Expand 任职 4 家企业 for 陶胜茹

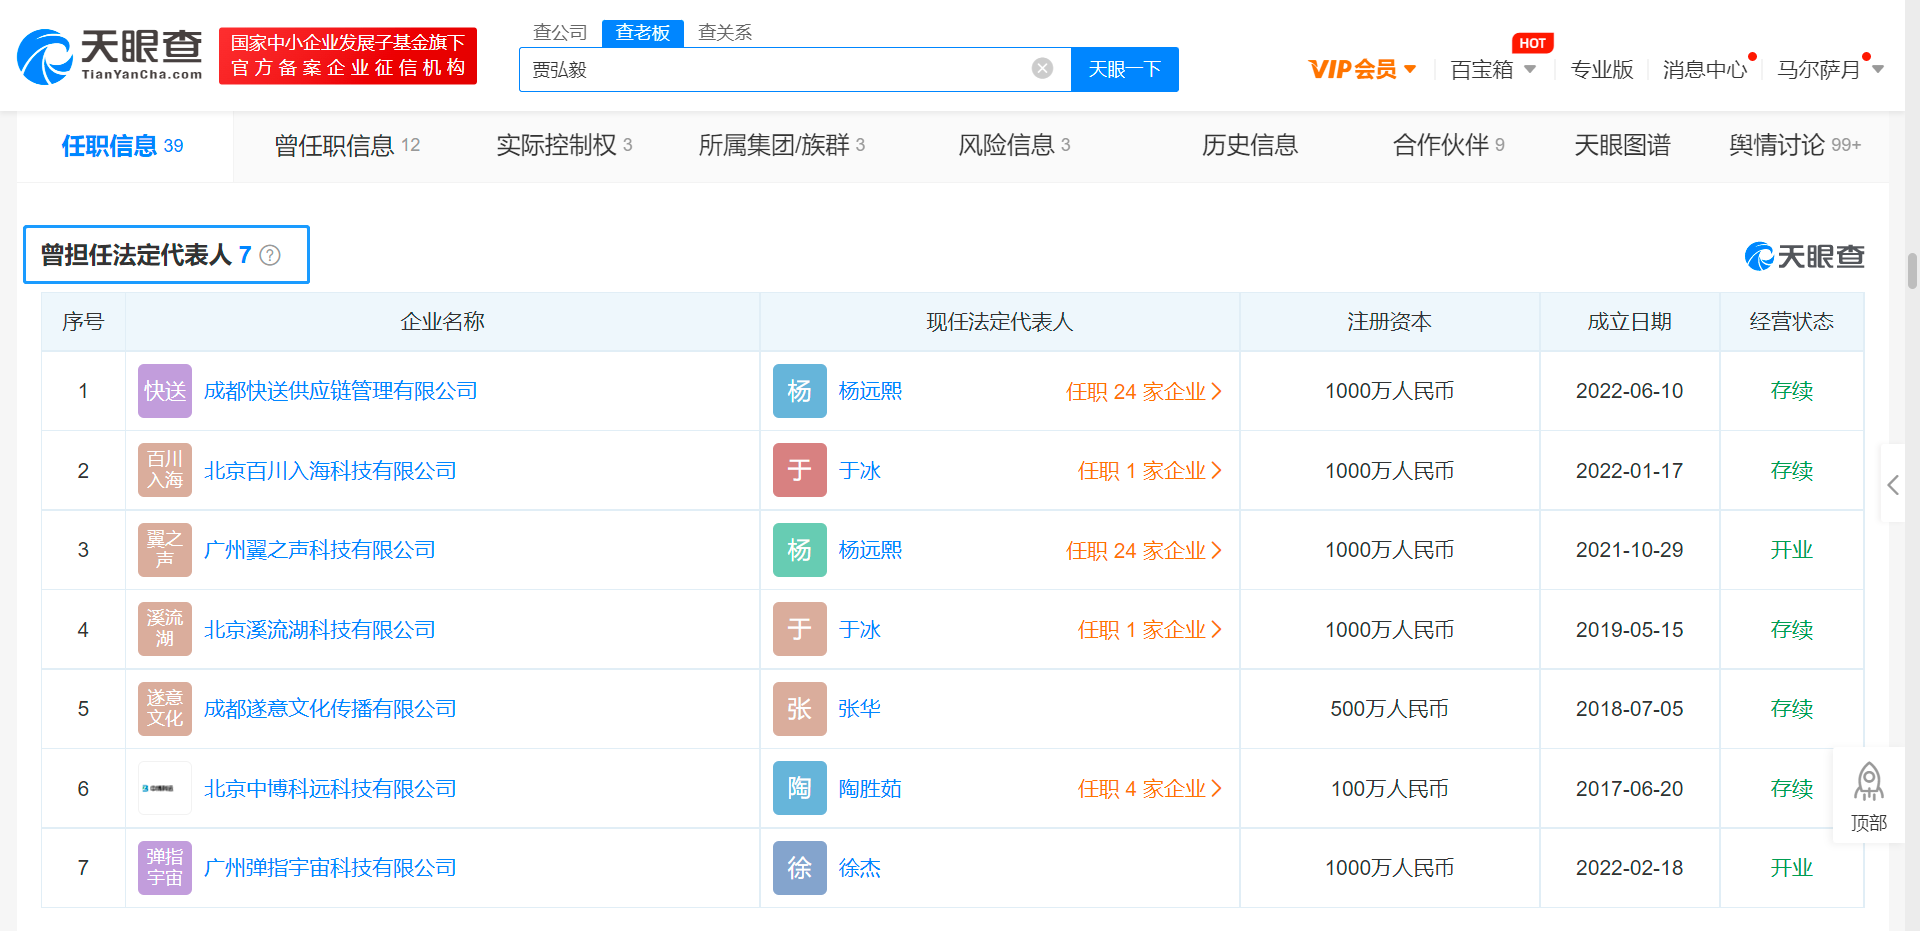[1150, 788]
